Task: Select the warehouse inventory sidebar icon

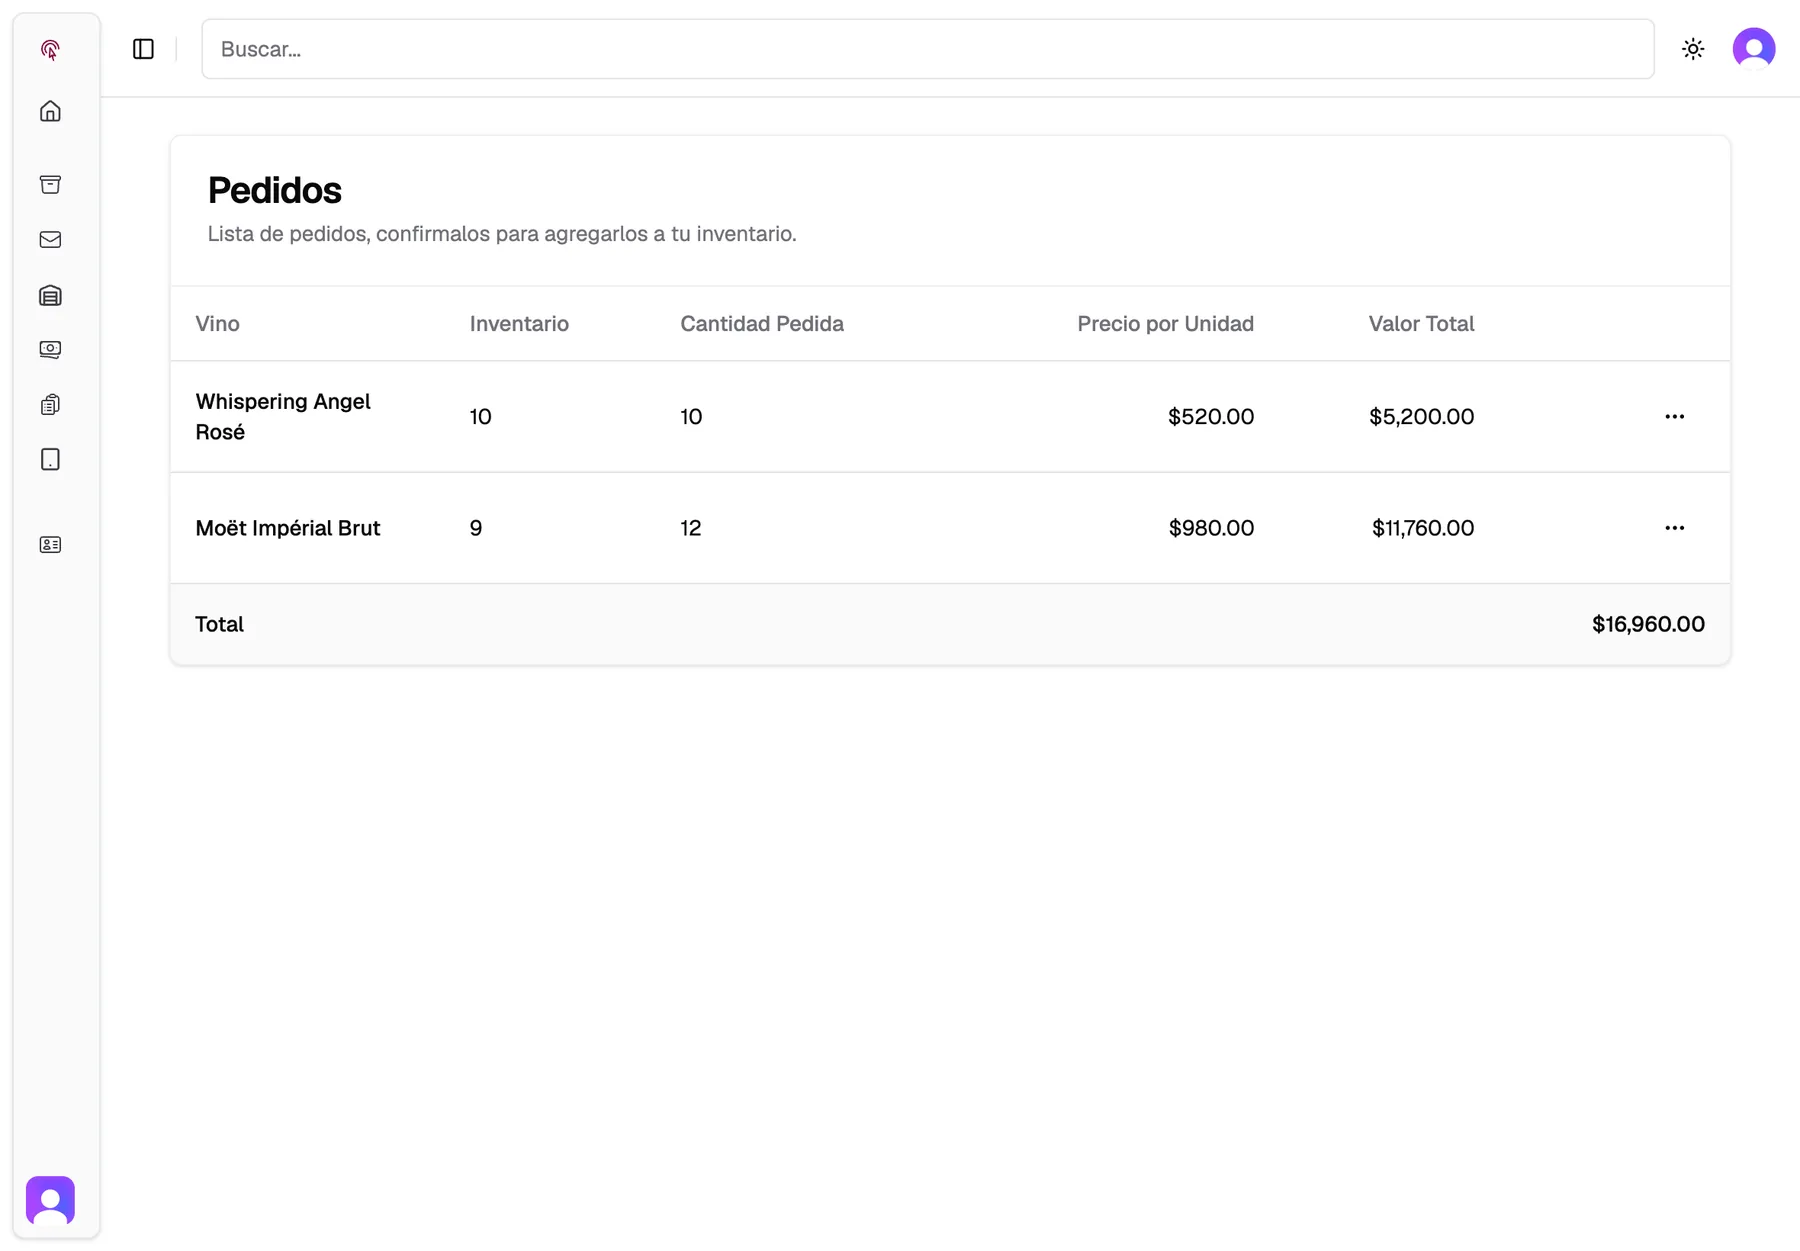Action: click(x=50, y=295)
